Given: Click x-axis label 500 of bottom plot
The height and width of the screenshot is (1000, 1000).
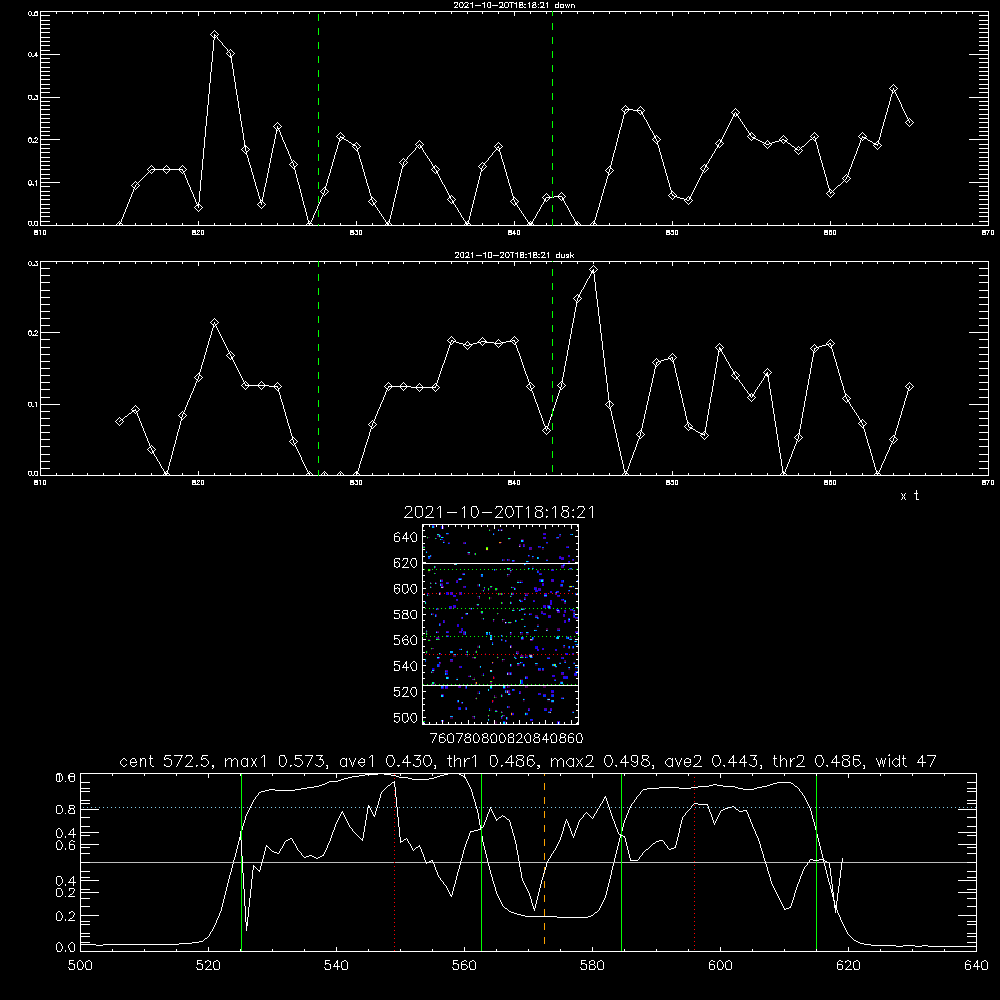Looking at the screenshot, I should pos(80,966).
